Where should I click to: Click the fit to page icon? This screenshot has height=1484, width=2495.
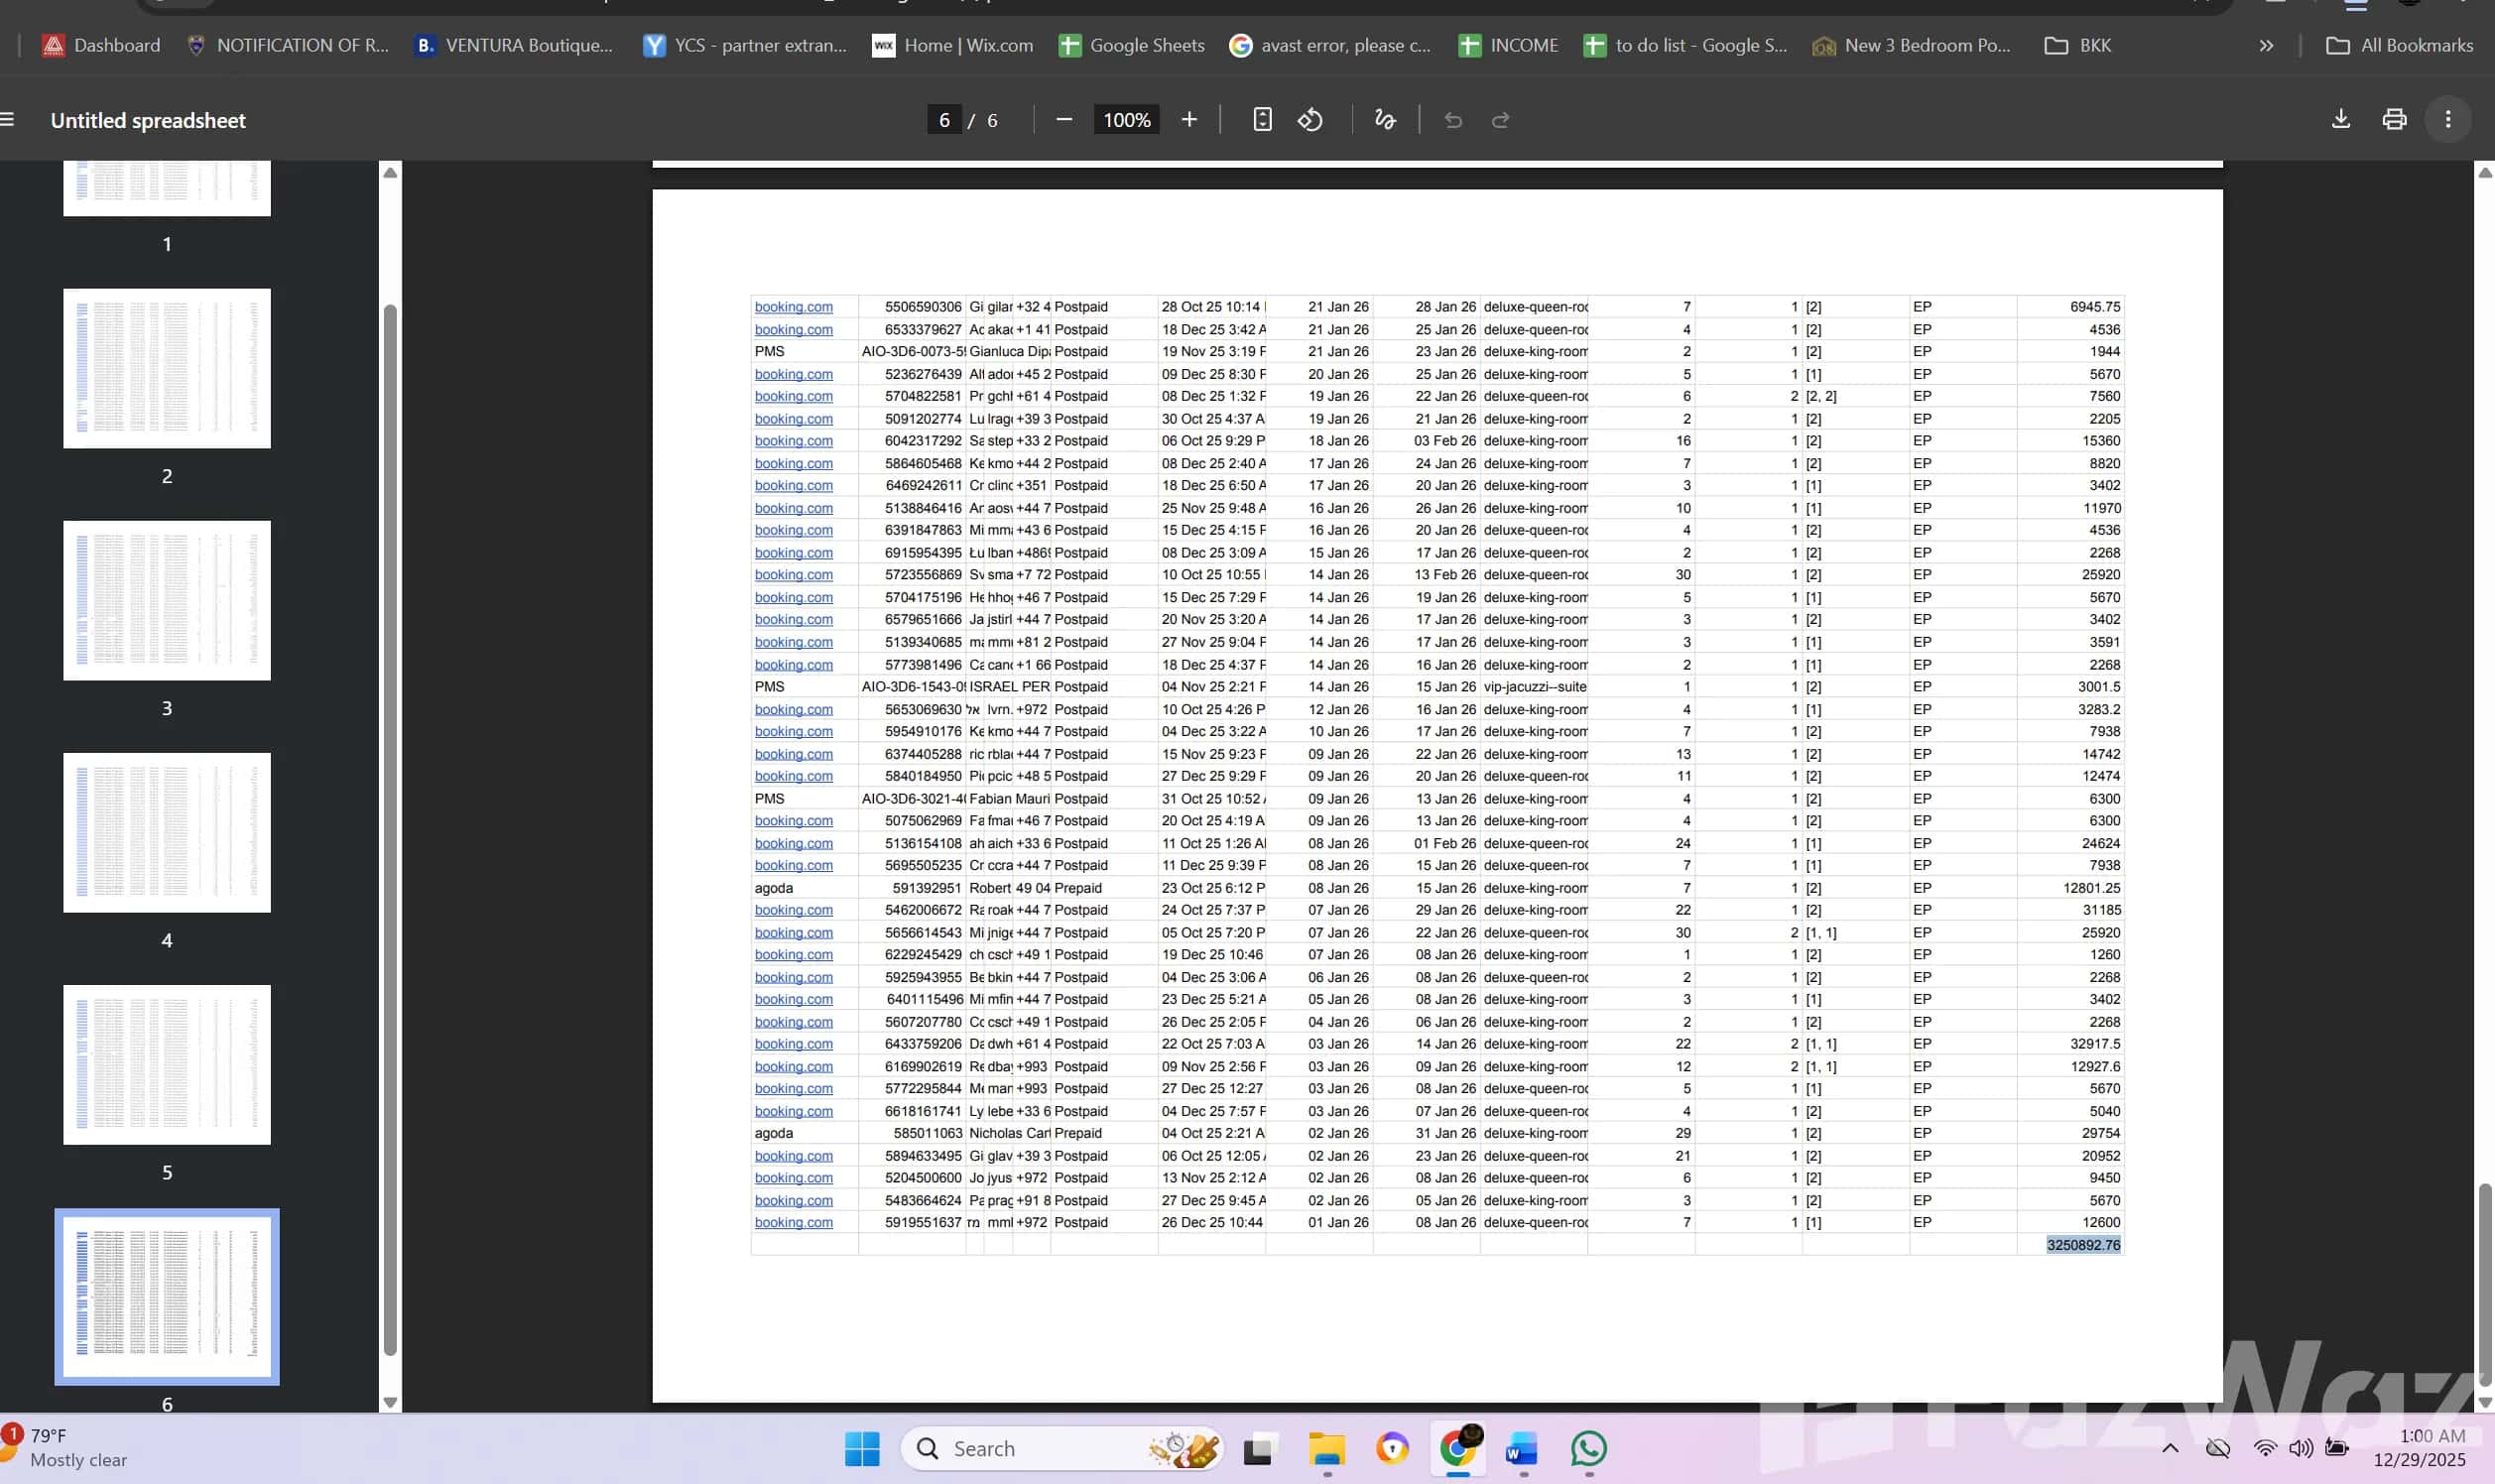pos(1262,120)
